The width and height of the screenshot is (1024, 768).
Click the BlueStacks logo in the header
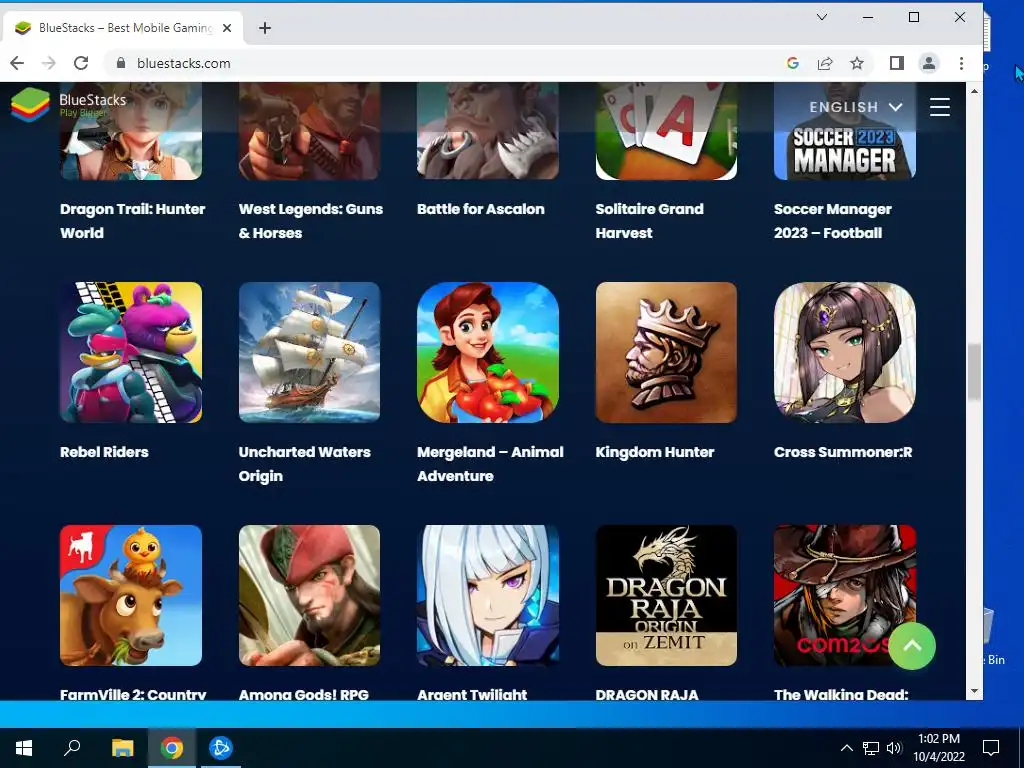tap(69, 104)
